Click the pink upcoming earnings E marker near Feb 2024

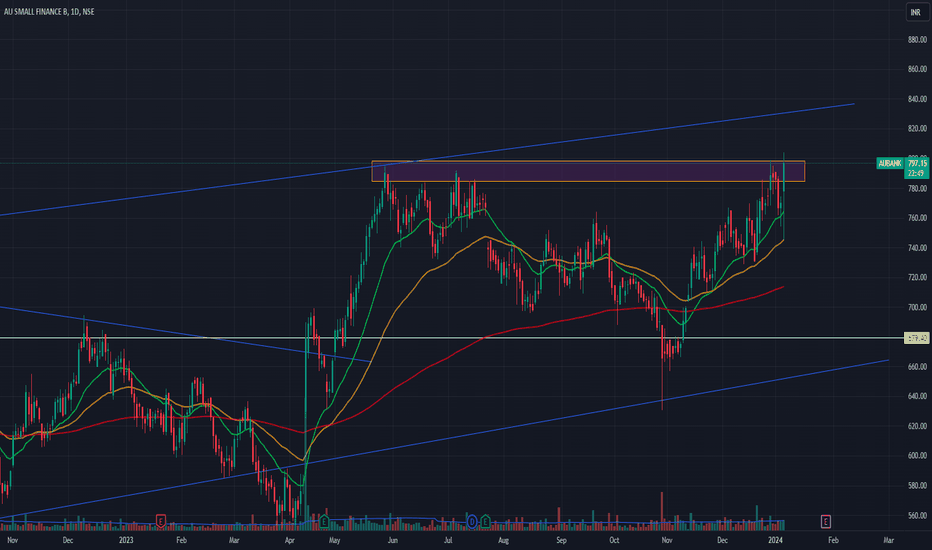(x=826, y=521)
